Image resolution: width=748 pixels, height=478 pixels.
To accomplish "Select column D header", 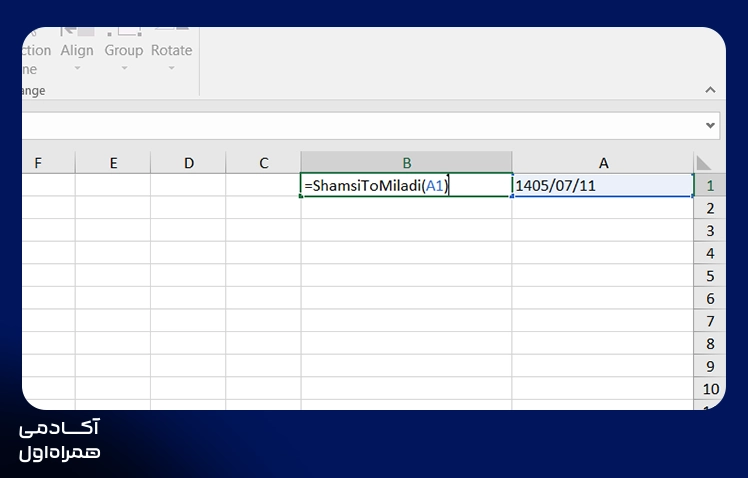I will 188,163.
